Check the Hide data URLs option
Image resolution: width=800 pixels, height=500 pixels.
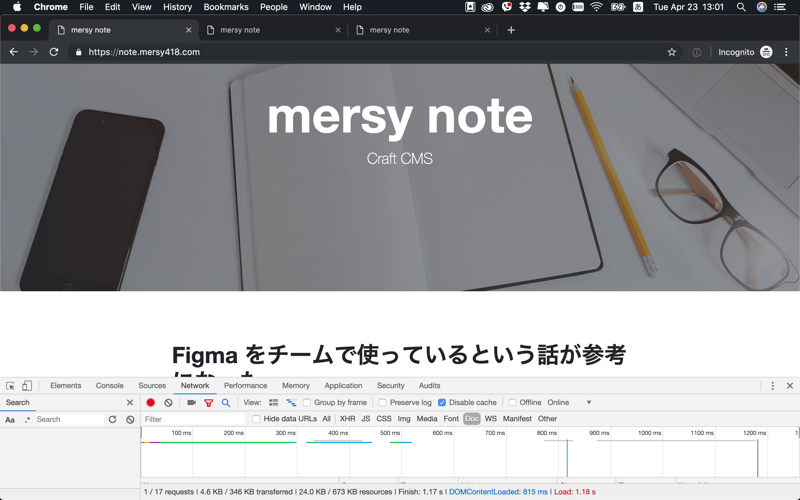[x=256, y=419]
